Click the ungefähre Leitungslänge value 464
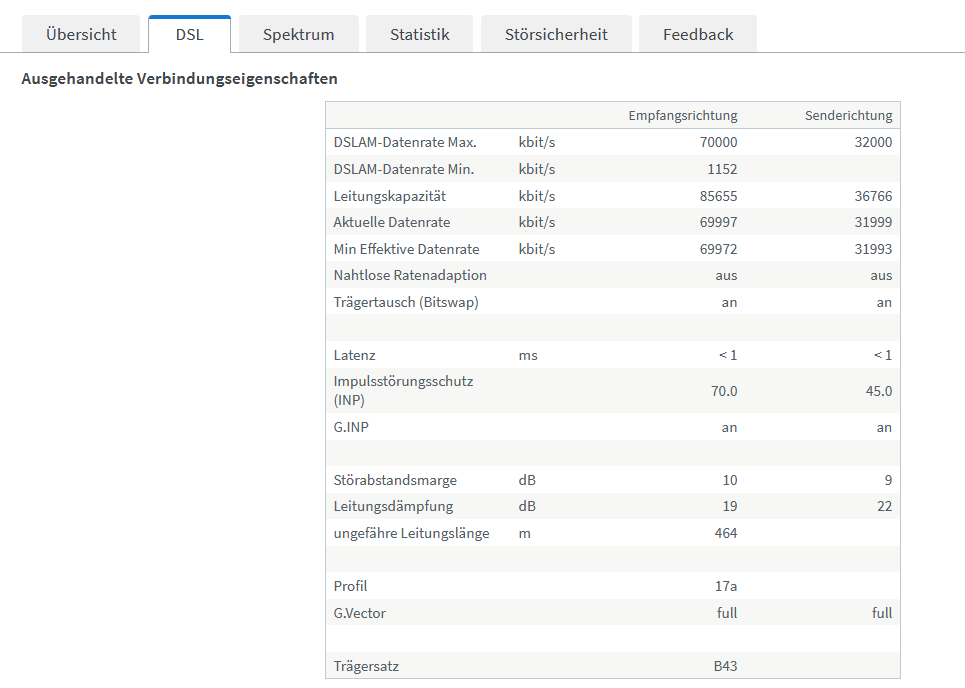 (x=725, y=533)
